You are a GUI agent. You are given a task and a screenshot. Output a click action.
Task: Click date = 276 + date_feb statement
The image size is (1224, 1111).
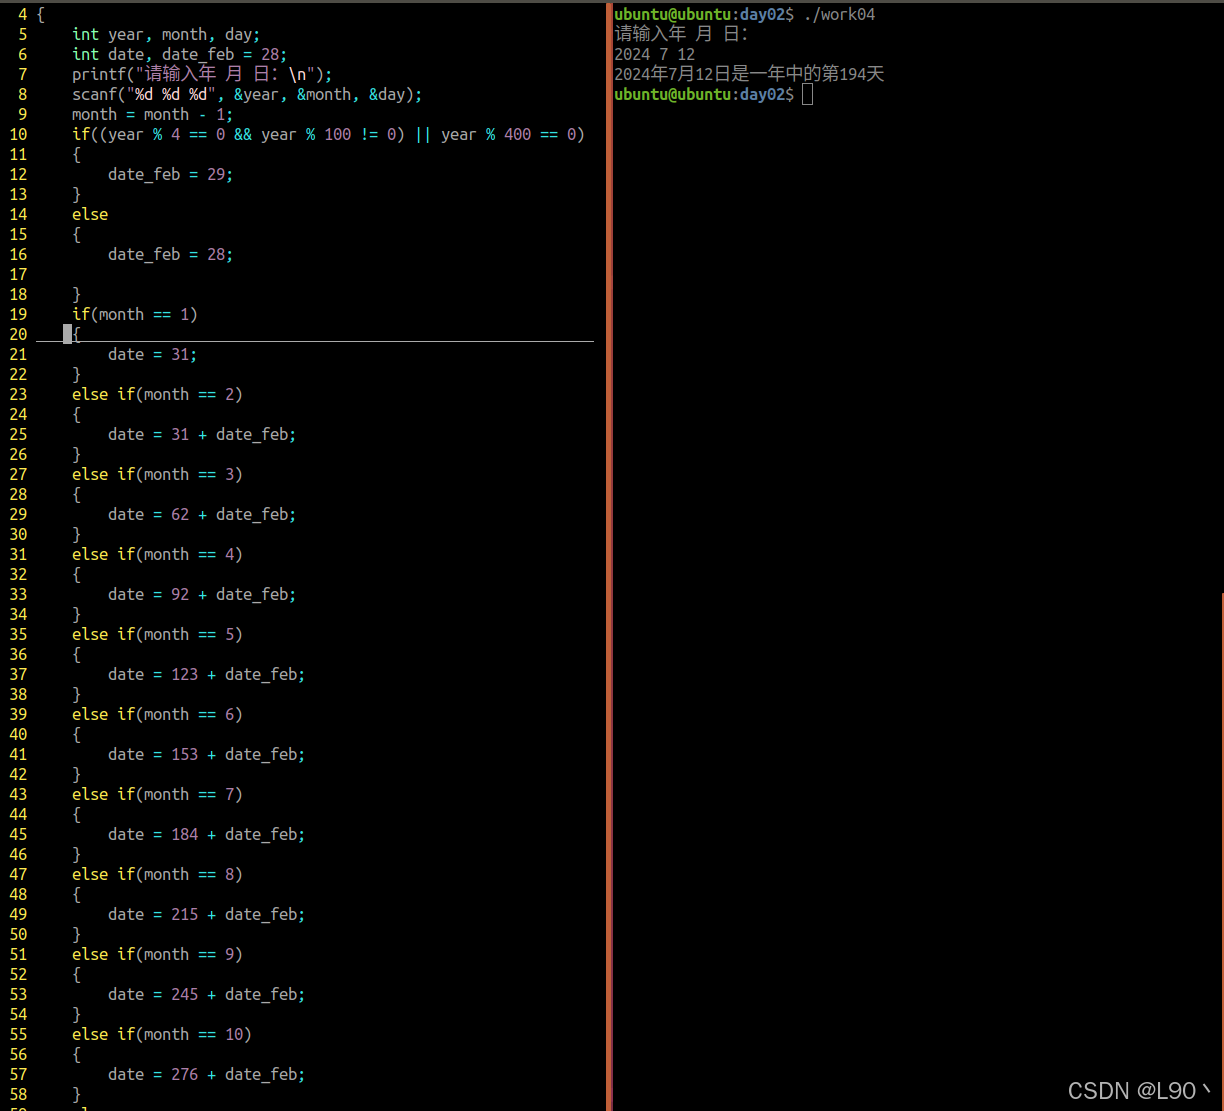coord(206,1074)
